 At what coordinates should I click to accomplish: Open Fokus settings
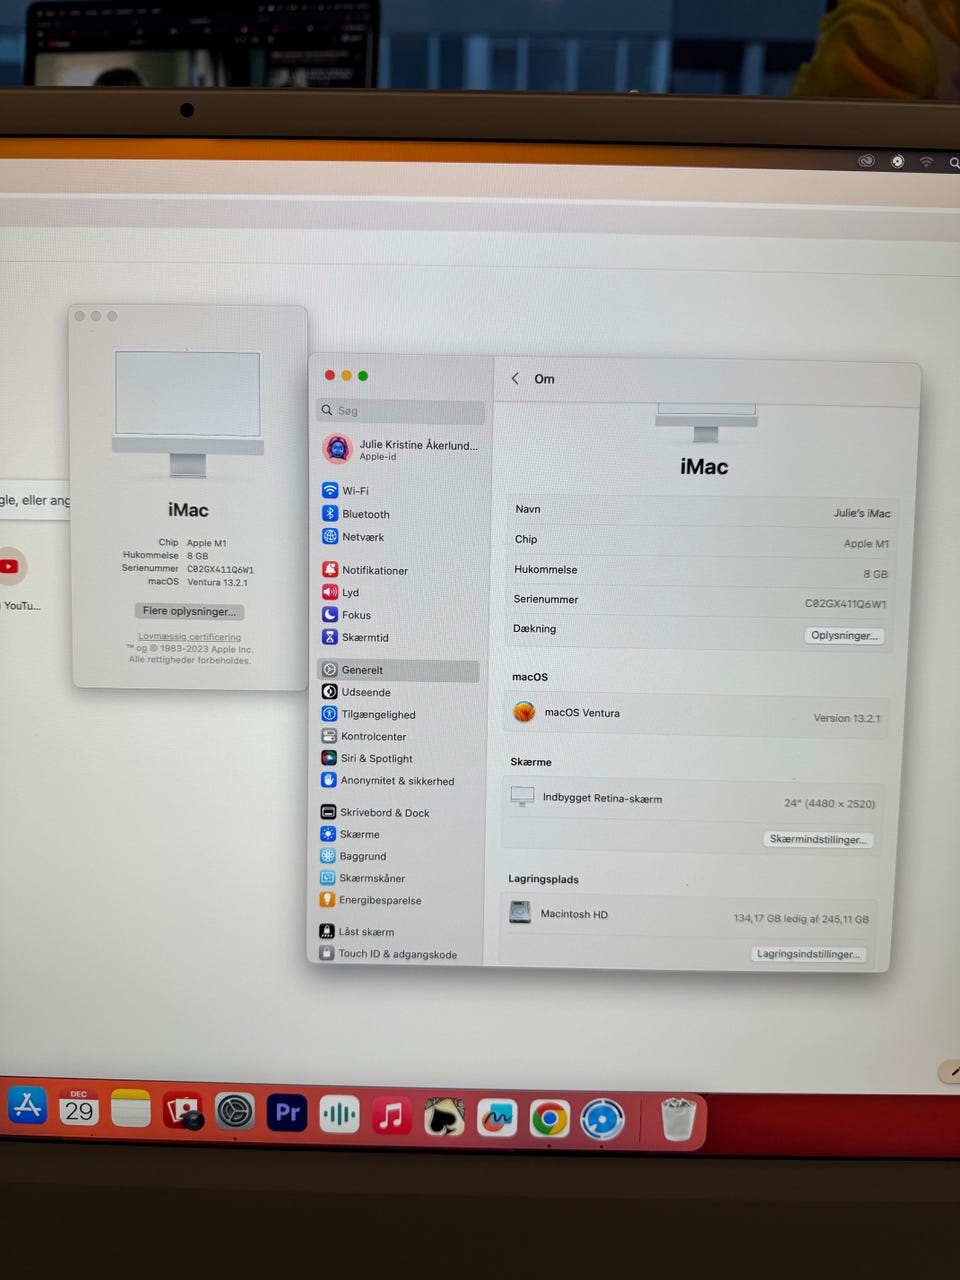point(347,615)
